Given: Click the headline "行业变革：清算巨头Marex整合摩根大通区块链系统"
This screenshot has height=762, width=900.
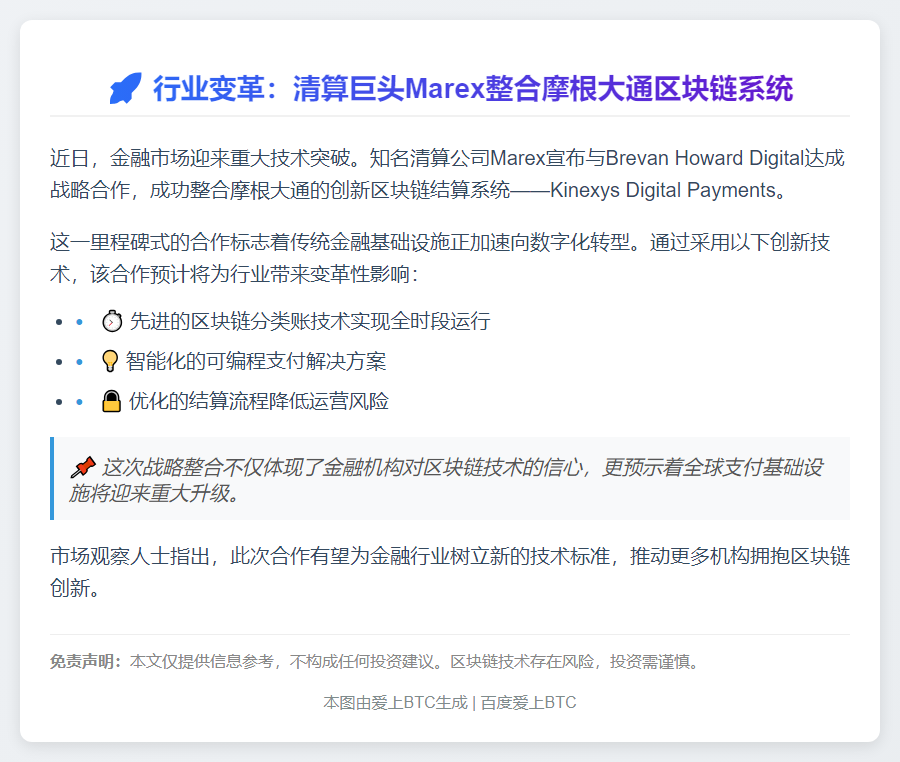Looking at the screenshot, I should coord(473,88).
